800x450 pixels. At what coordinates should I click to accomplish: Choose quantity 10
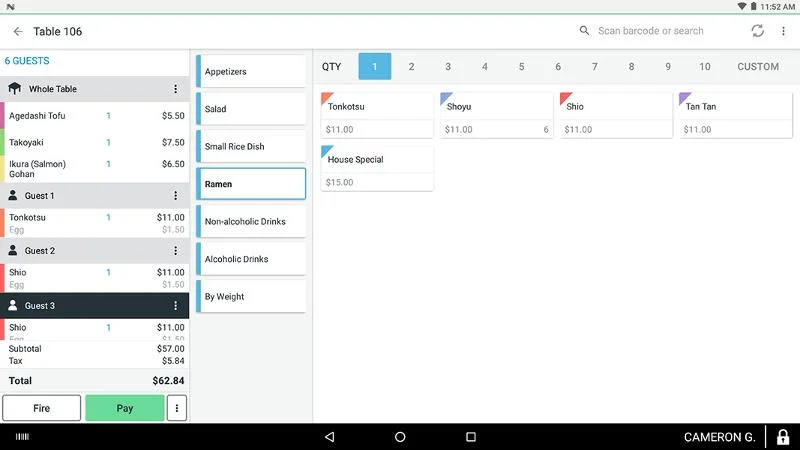point(705,67)
